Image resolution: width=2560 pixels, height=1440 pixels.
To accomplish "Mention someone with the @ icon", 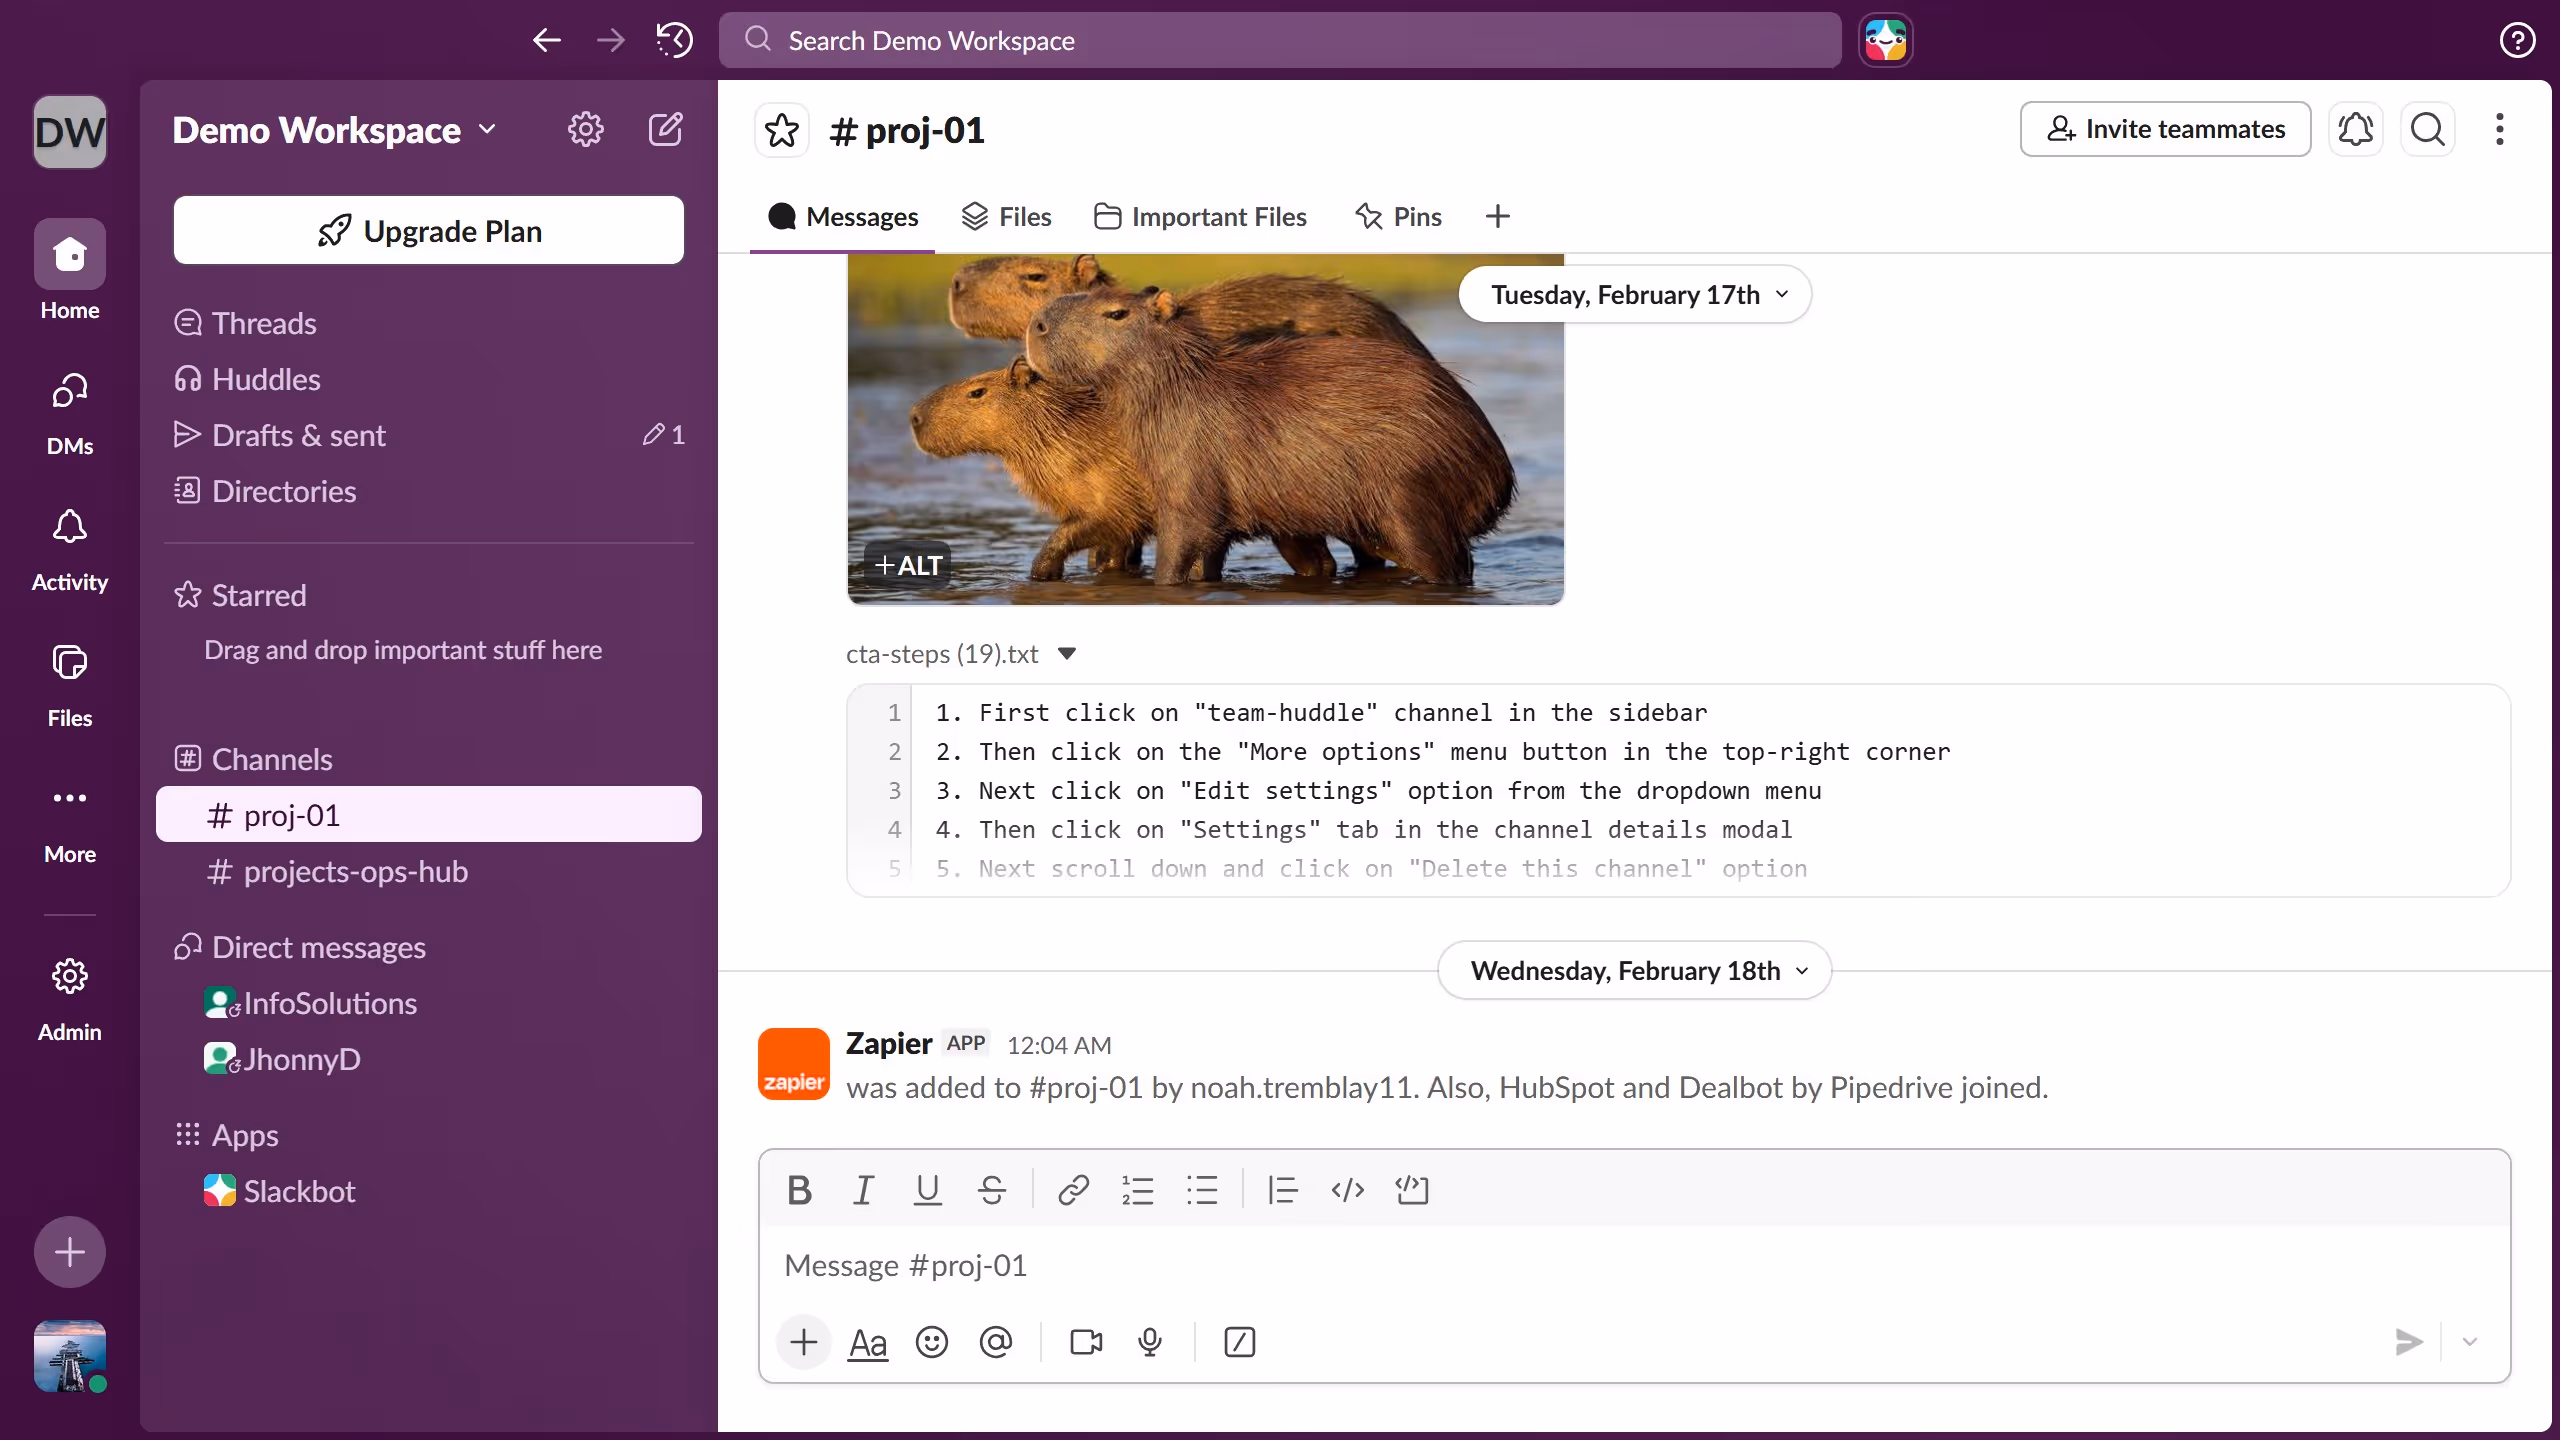I will coord(996,1342).
